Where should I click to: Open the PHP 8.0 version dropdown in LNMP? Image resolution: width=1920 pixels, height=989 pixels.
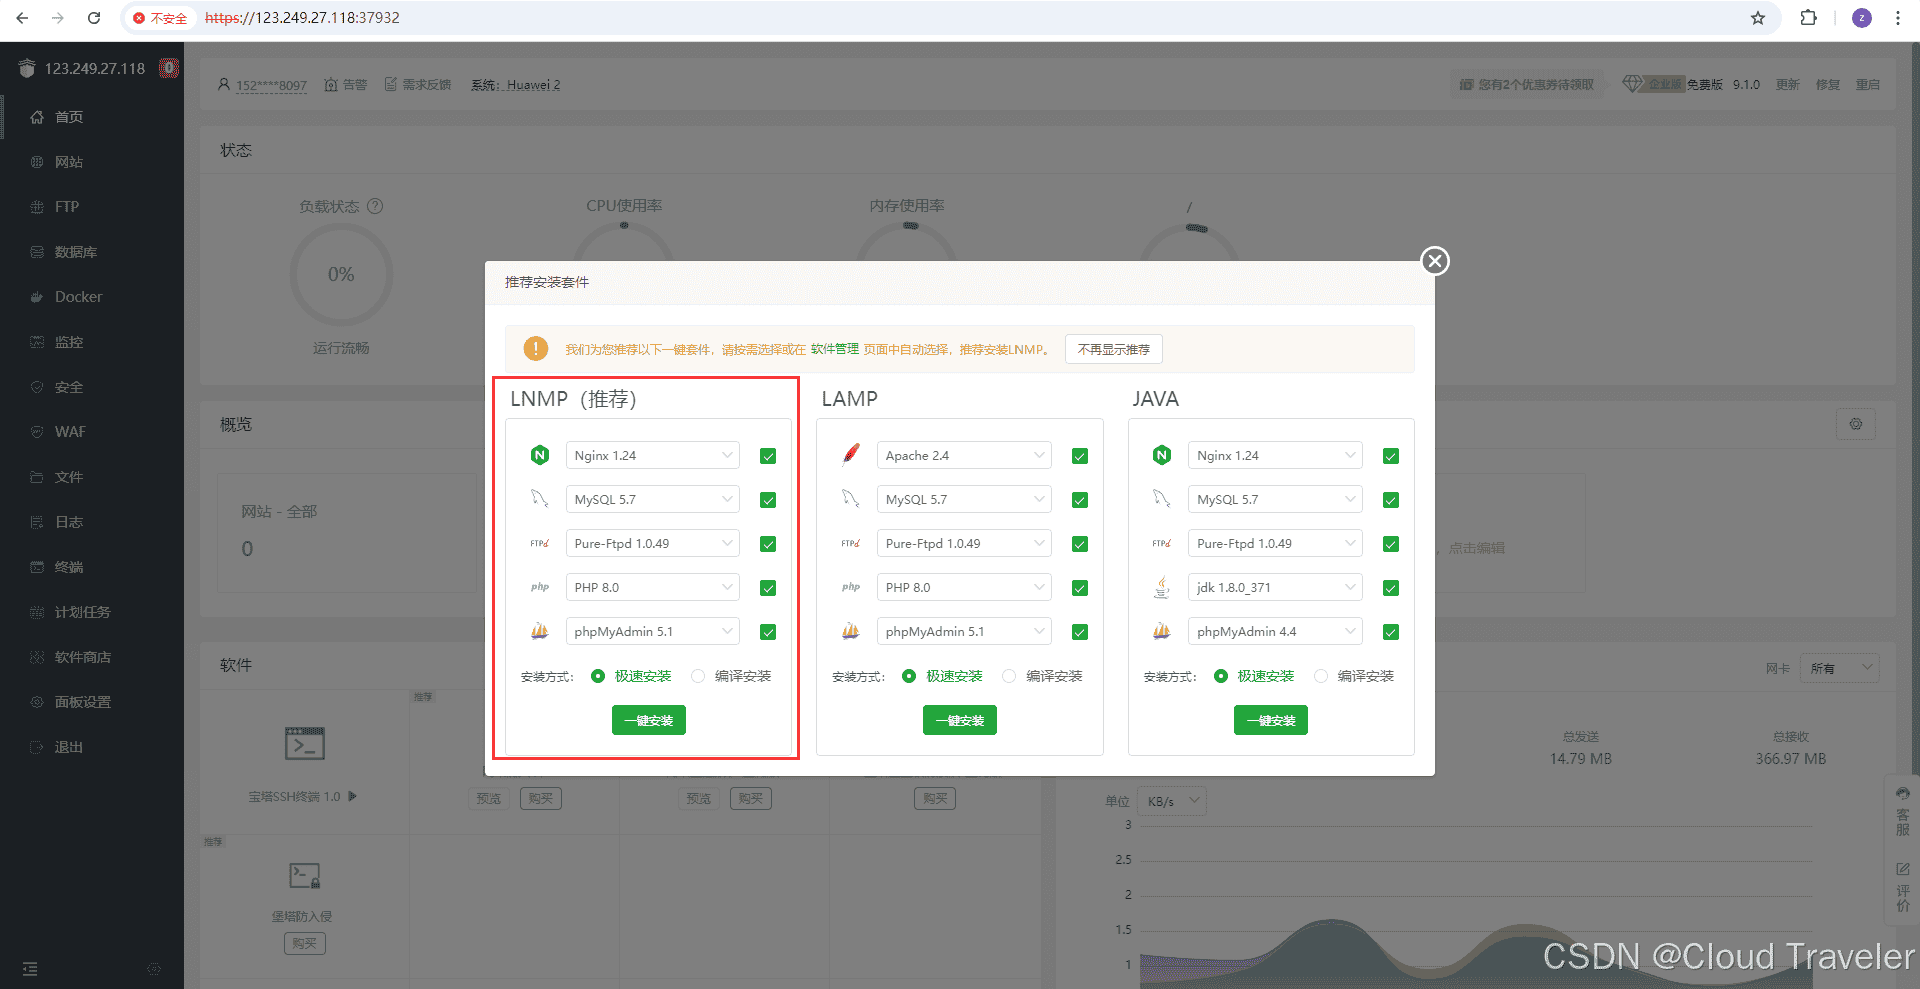click(652, 588)
